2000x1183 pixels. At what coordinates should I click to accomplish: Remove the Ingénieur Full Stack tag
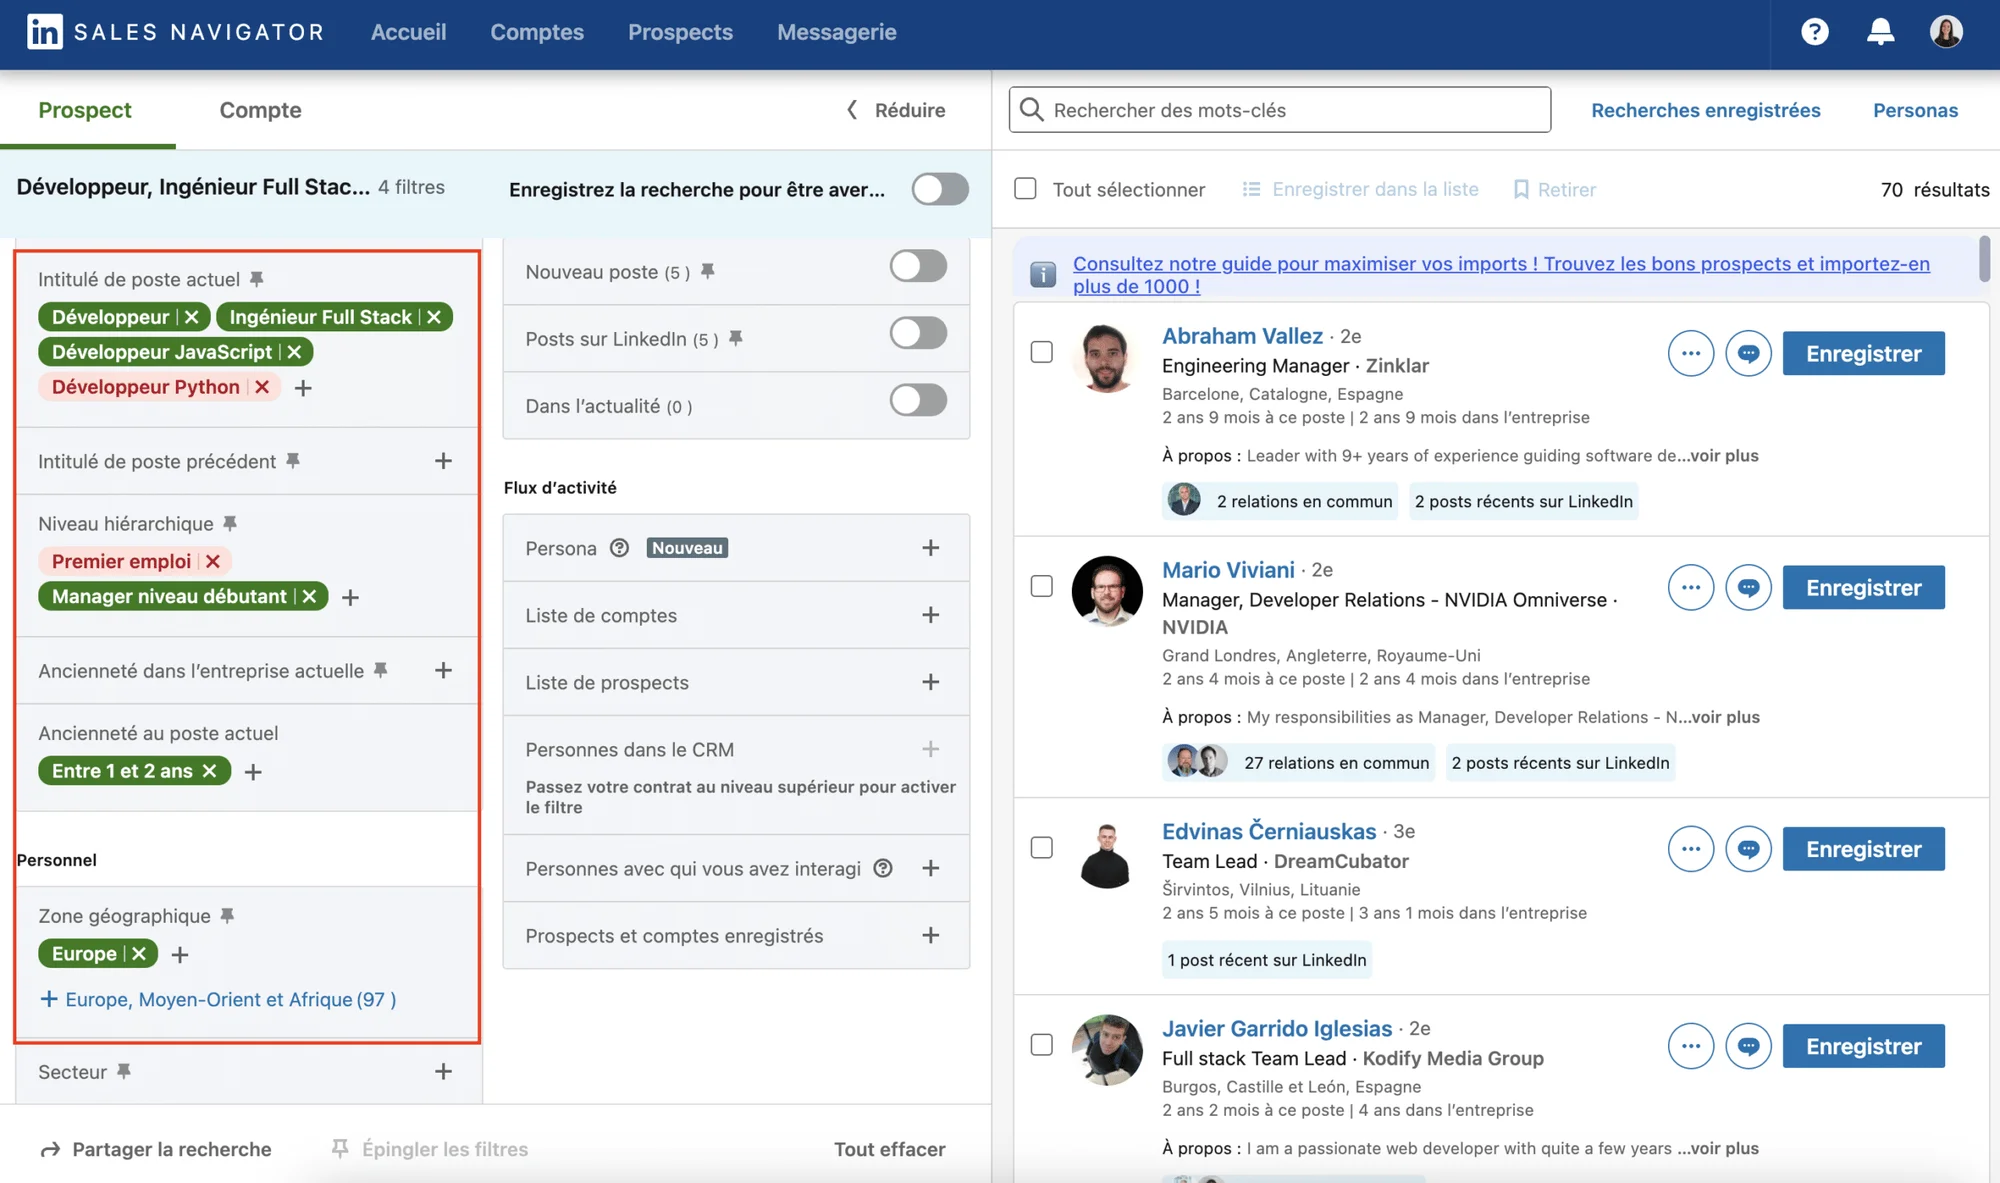click(434, 317)
